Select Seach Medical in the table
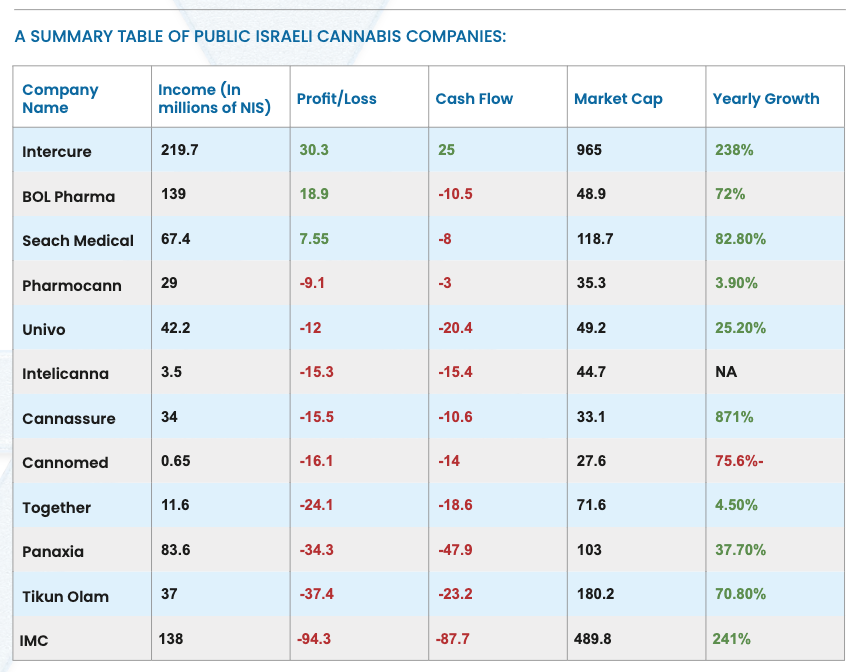Screen dimensions: 857x672 click(77, 240)
